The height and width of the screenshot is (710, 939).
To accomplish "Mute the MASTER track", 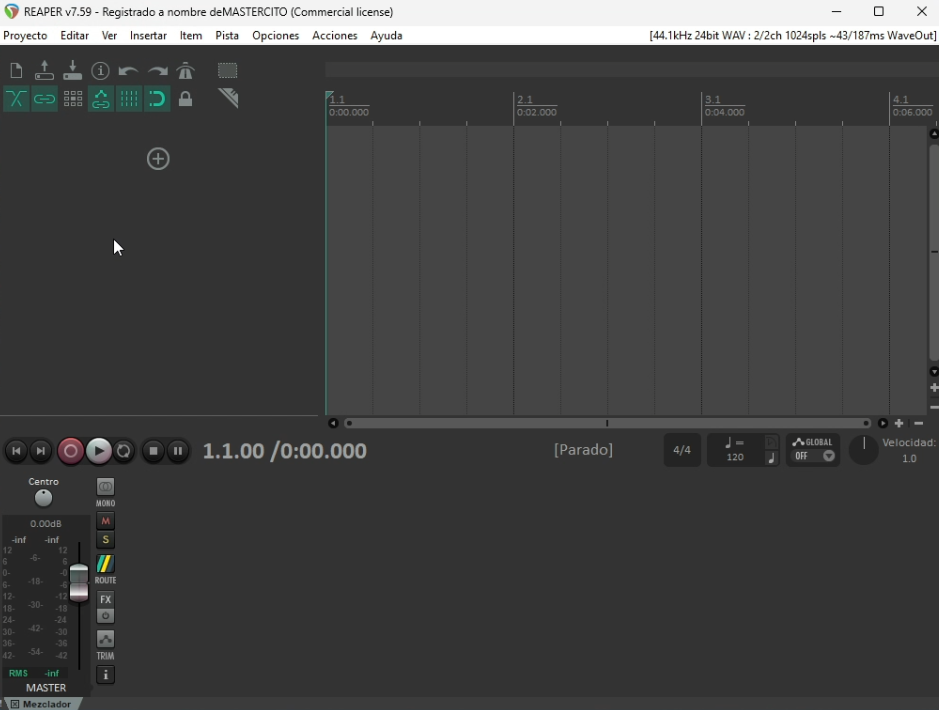I will 105,521.
